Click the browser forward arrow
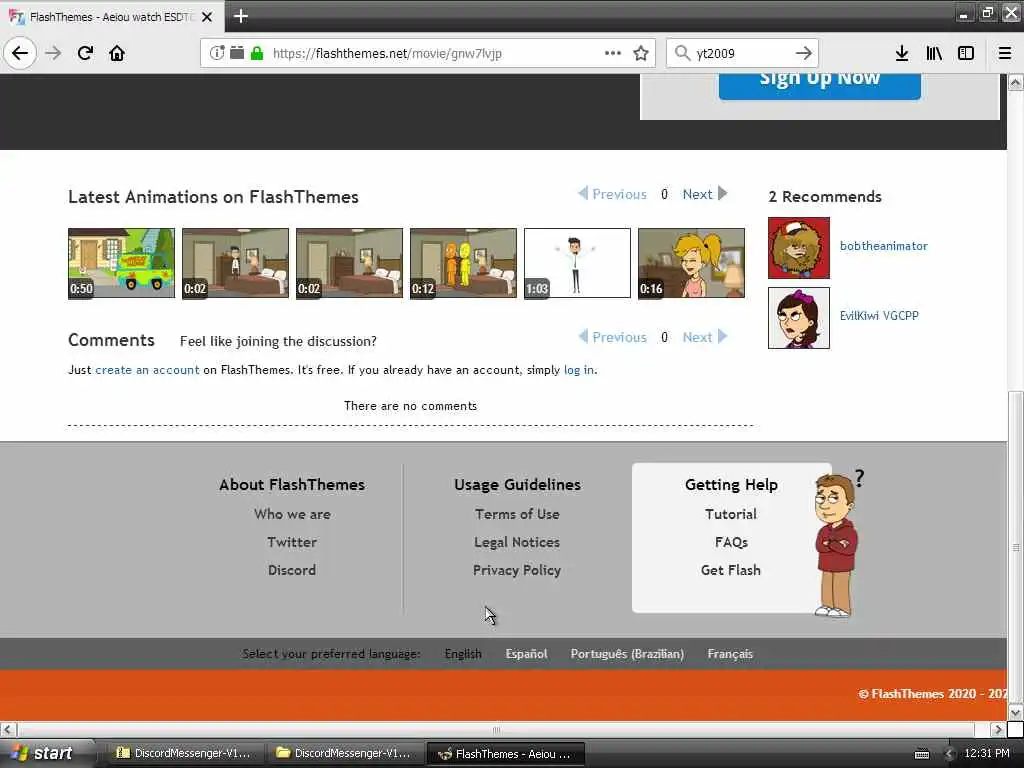Screen dimensions: 1024x768 [53, 53]
